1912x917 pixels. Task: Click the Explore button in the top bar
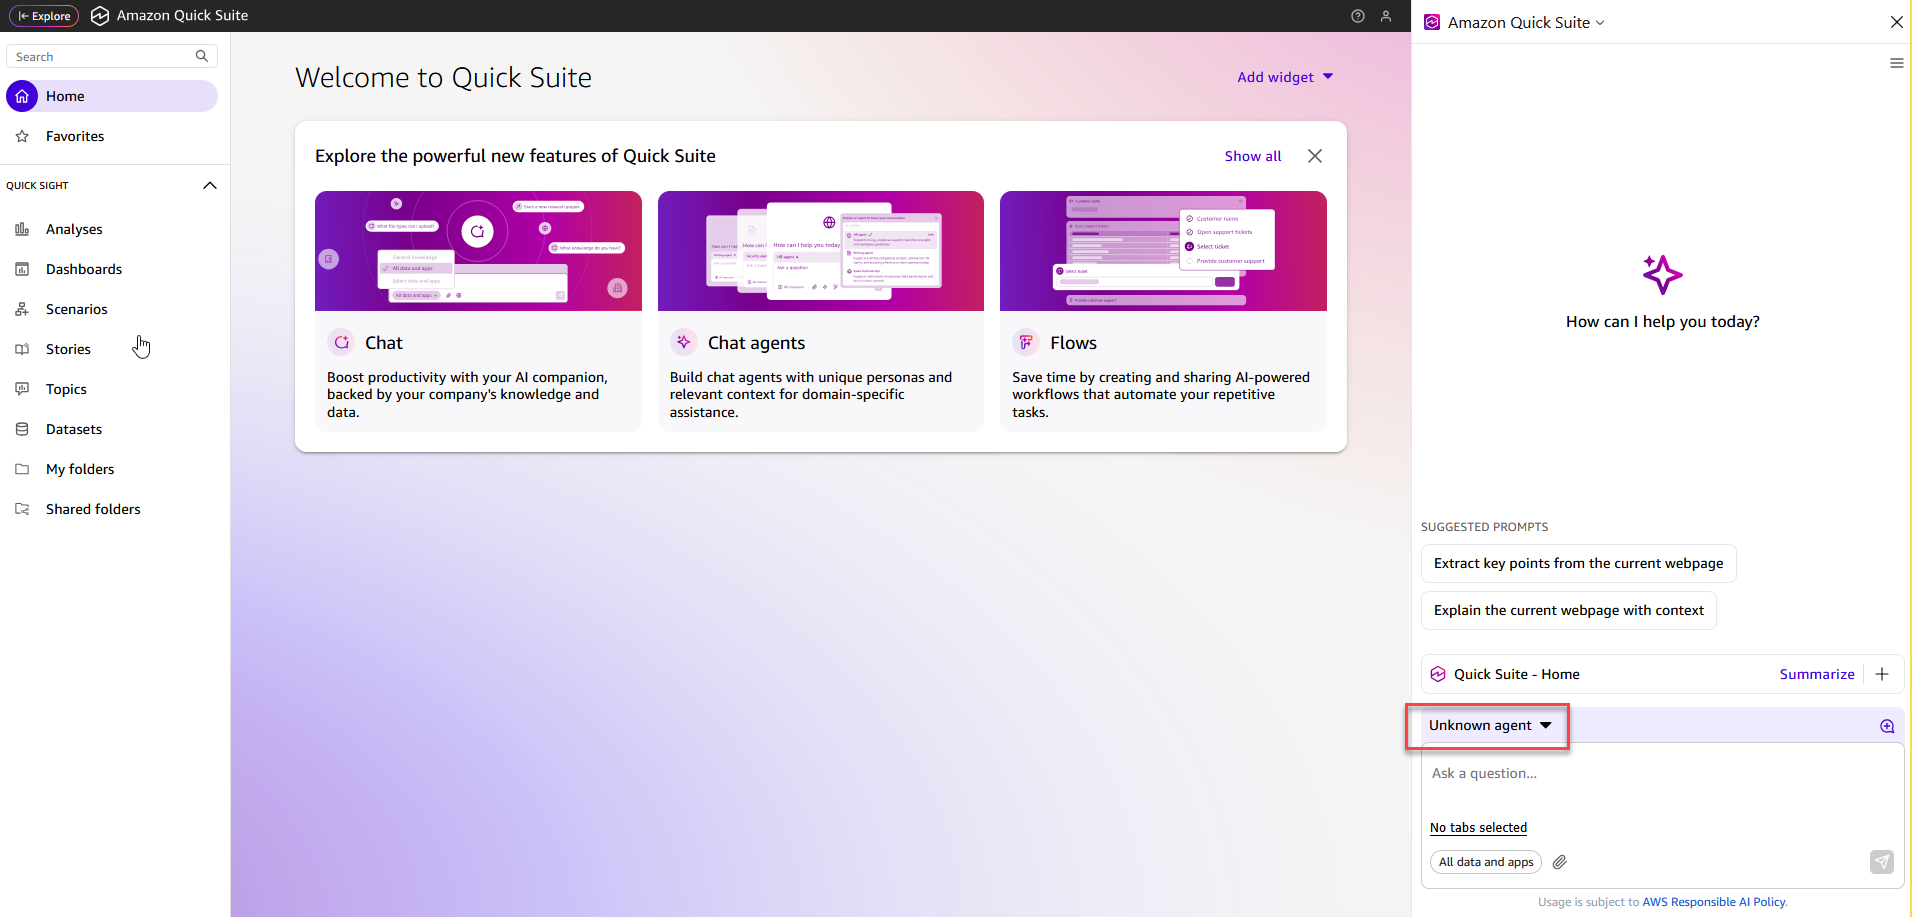tap(44, 16)
